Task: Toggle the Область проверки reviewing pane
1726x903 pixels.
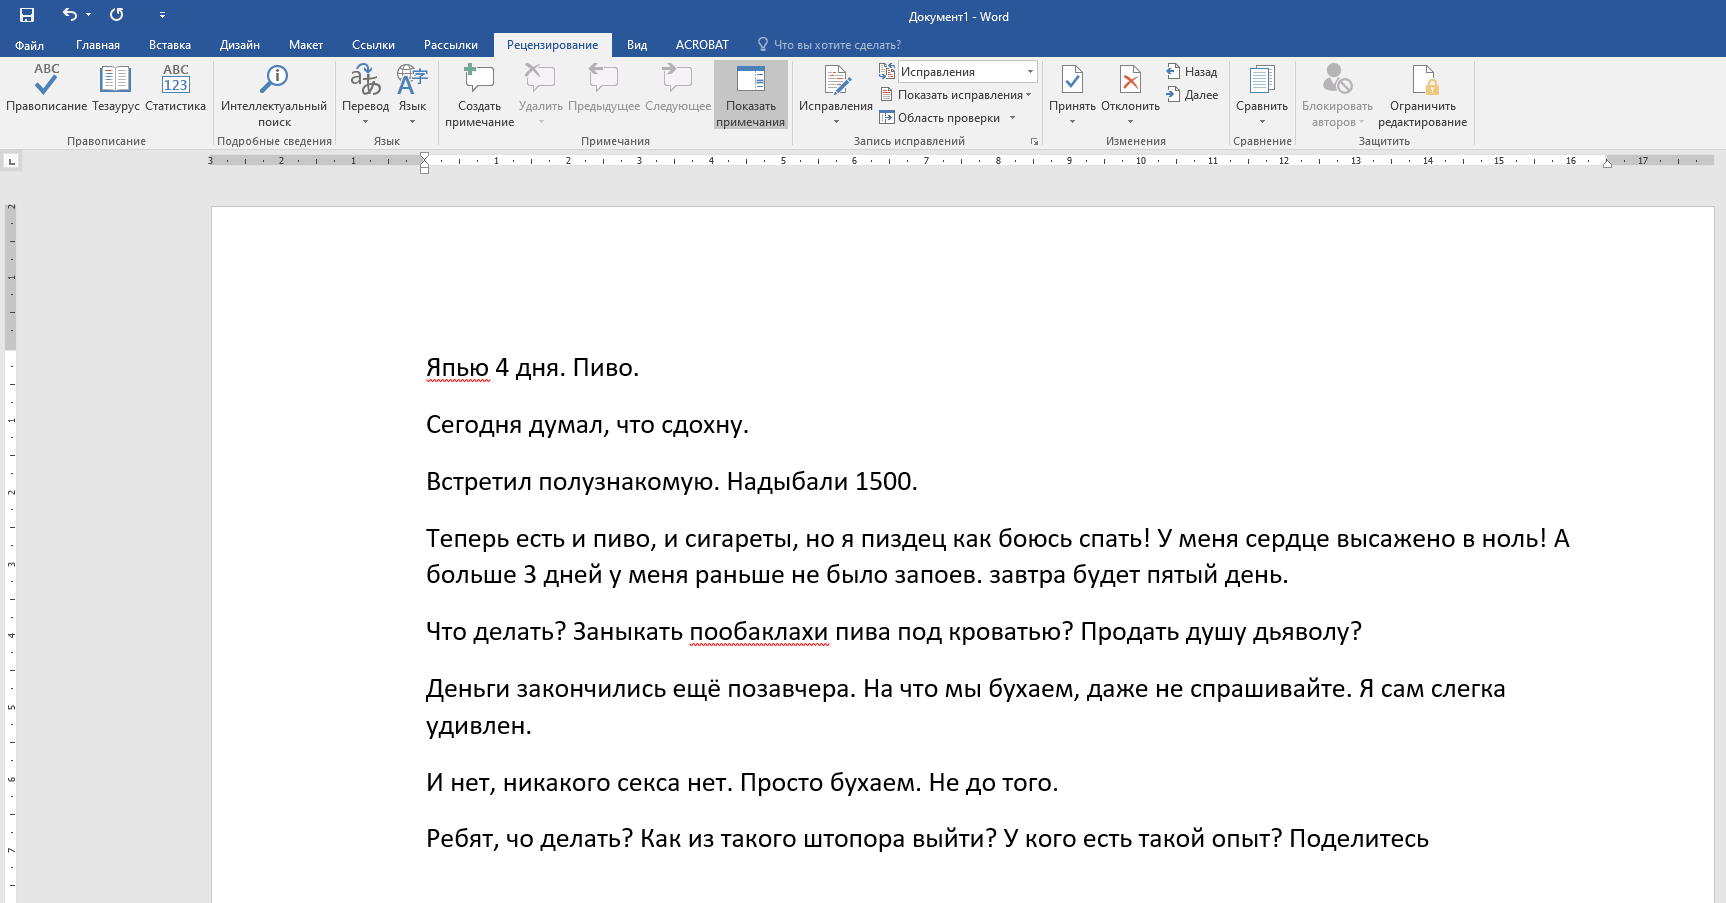Action: (948, 118)
